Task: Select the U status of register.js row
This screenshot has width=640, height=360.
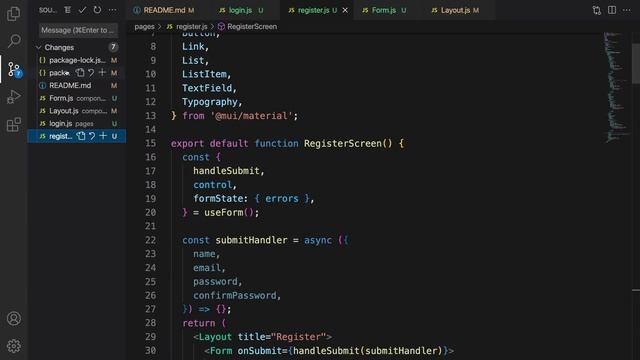Action: (x=114, y=136)
